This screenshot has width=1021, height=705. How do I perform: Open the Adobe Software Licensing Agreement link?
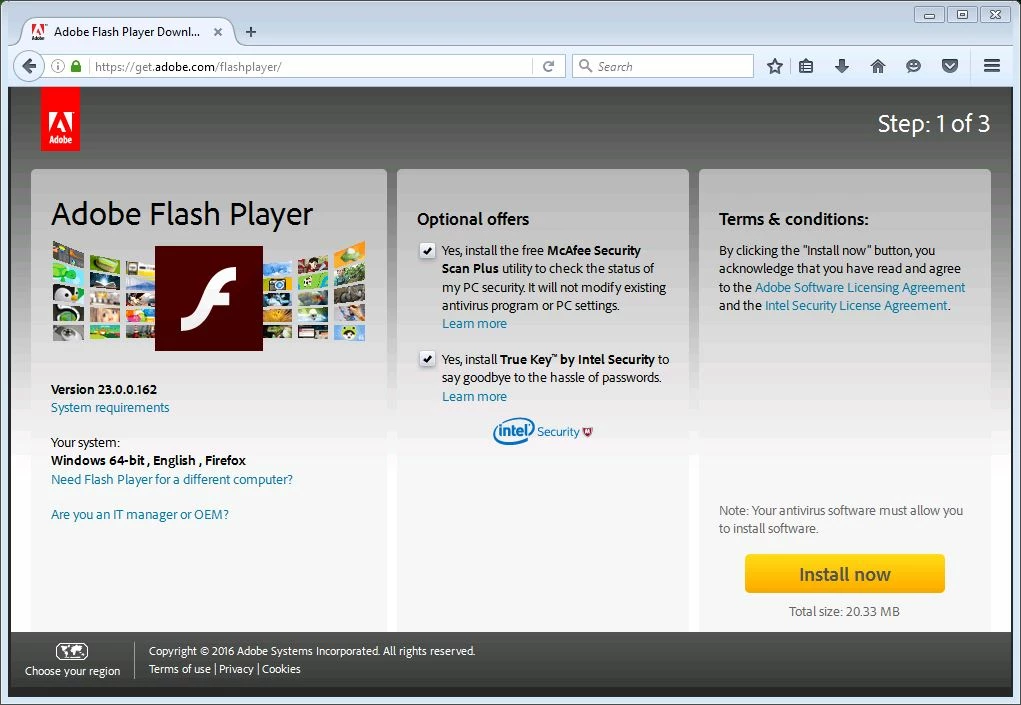click(860, 287)
